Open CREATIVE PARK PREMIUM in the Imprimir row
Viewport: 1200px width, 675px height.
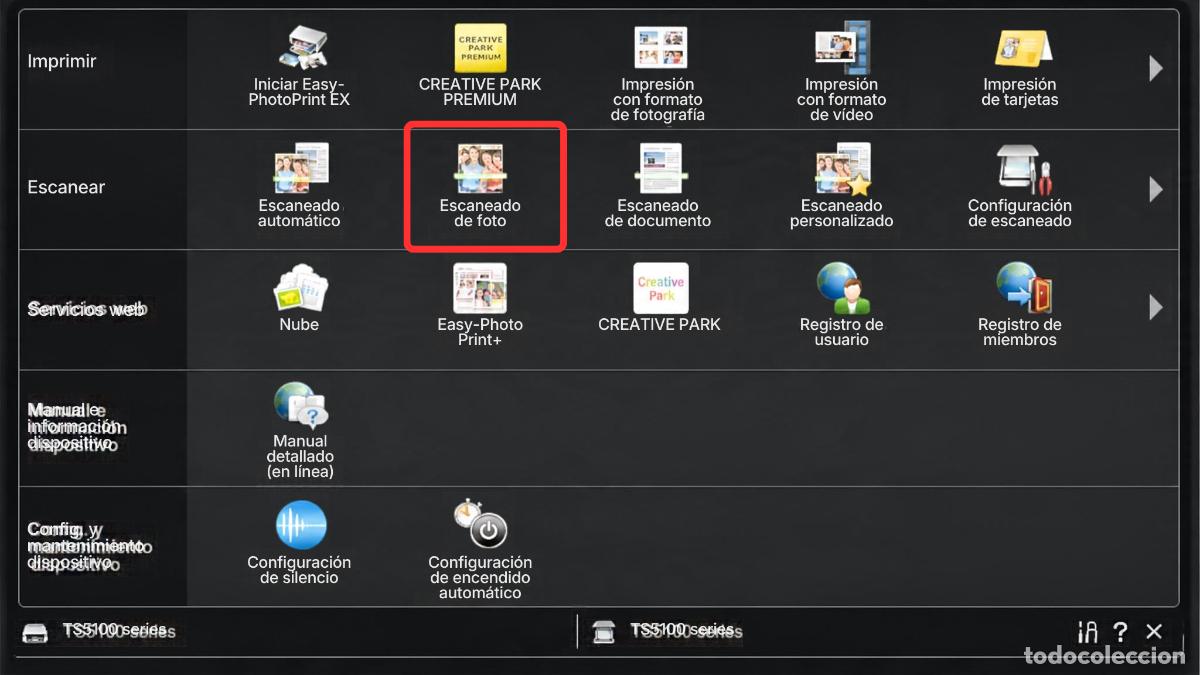480,66
